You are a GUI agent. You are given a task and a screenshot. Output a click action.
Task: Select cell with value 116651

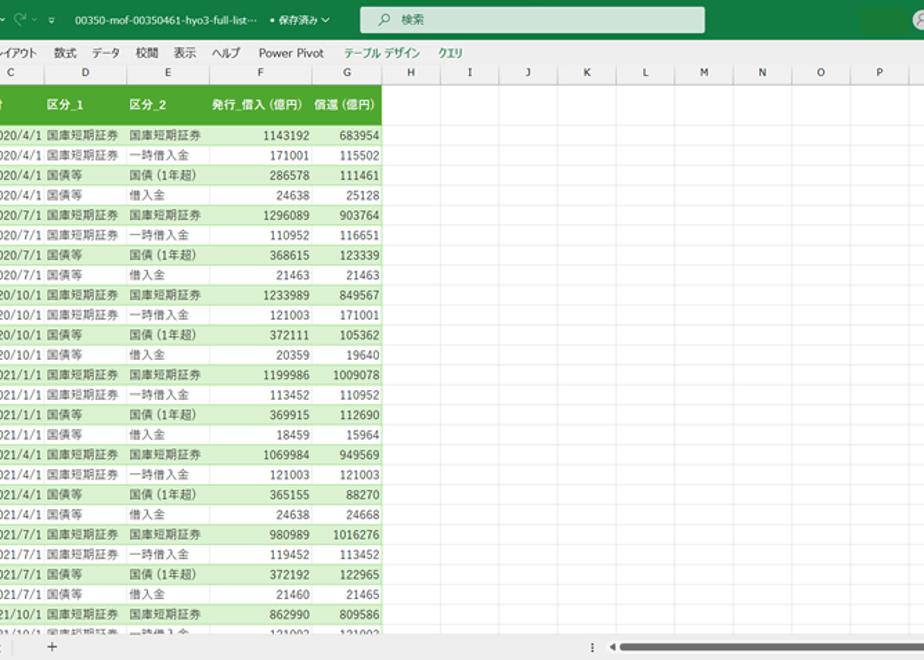click(x=347, y=236)
